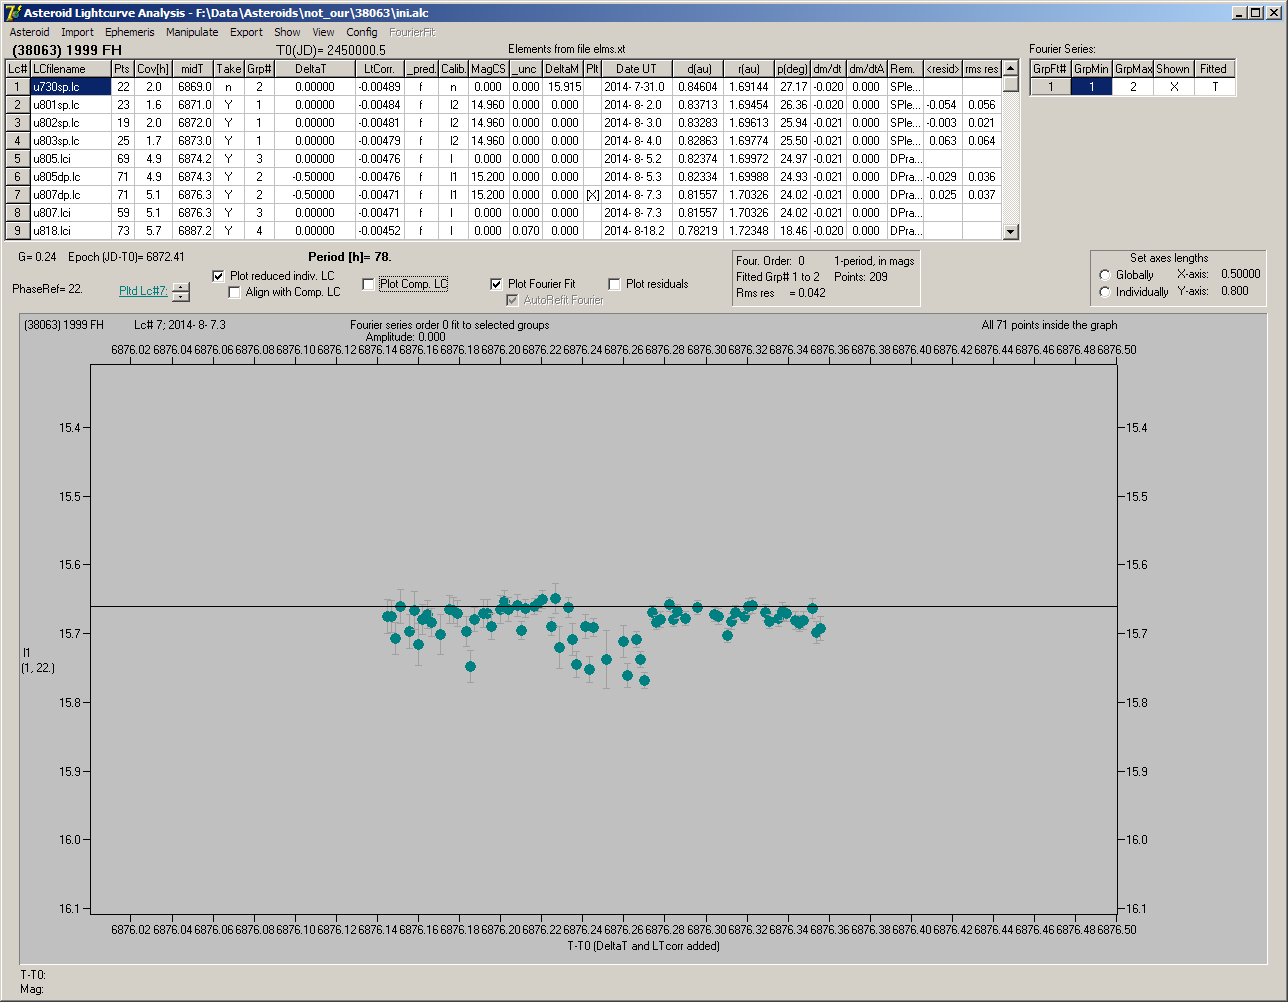Select Globally axes length radio button
Viewport: 1288px width, 1002px height.
click(x=1105, y=275)
